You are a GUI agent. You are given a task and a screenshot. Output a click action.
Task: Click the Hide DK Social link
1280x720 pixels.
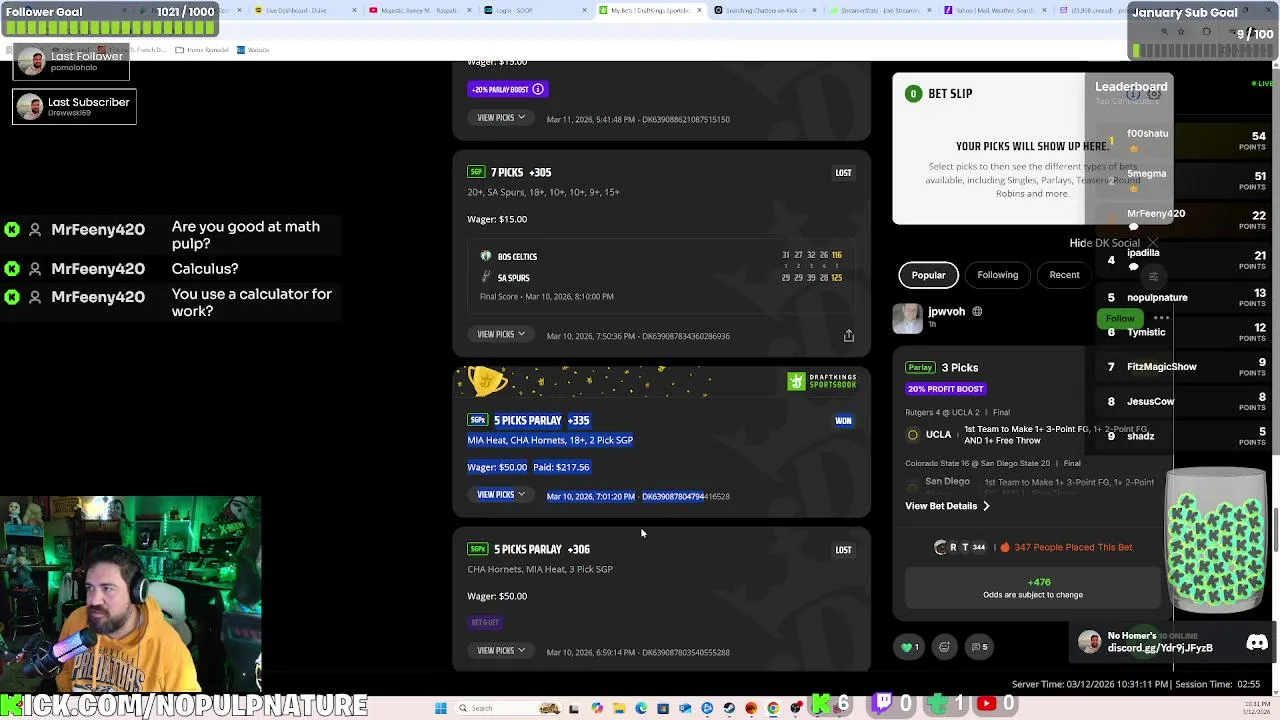tap(1104, 243)
